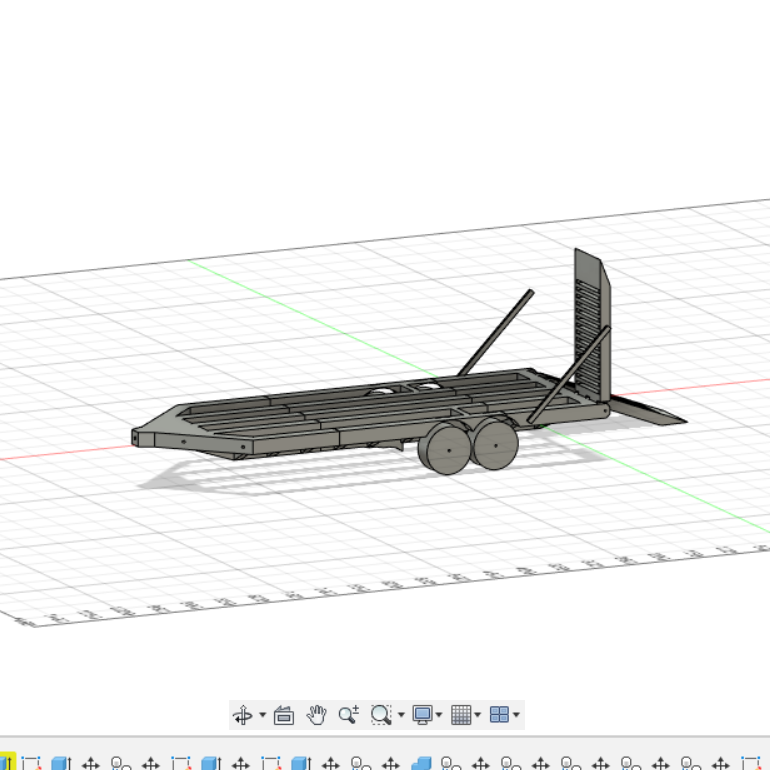Viewport: 770px width, 770px height.
Task: Expand the Grid and Snaps dropdown arrow
Action: [477, 715]
